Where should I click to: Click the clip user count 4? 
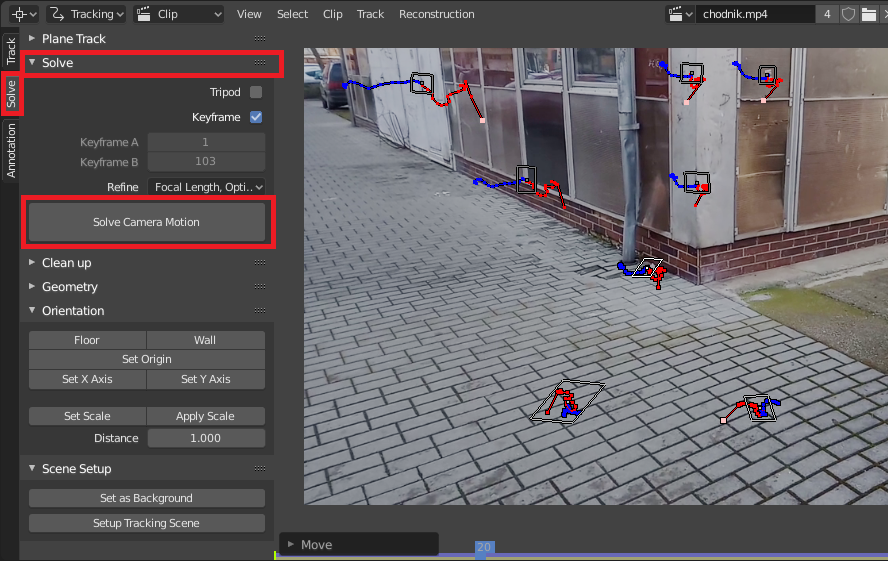827,14
